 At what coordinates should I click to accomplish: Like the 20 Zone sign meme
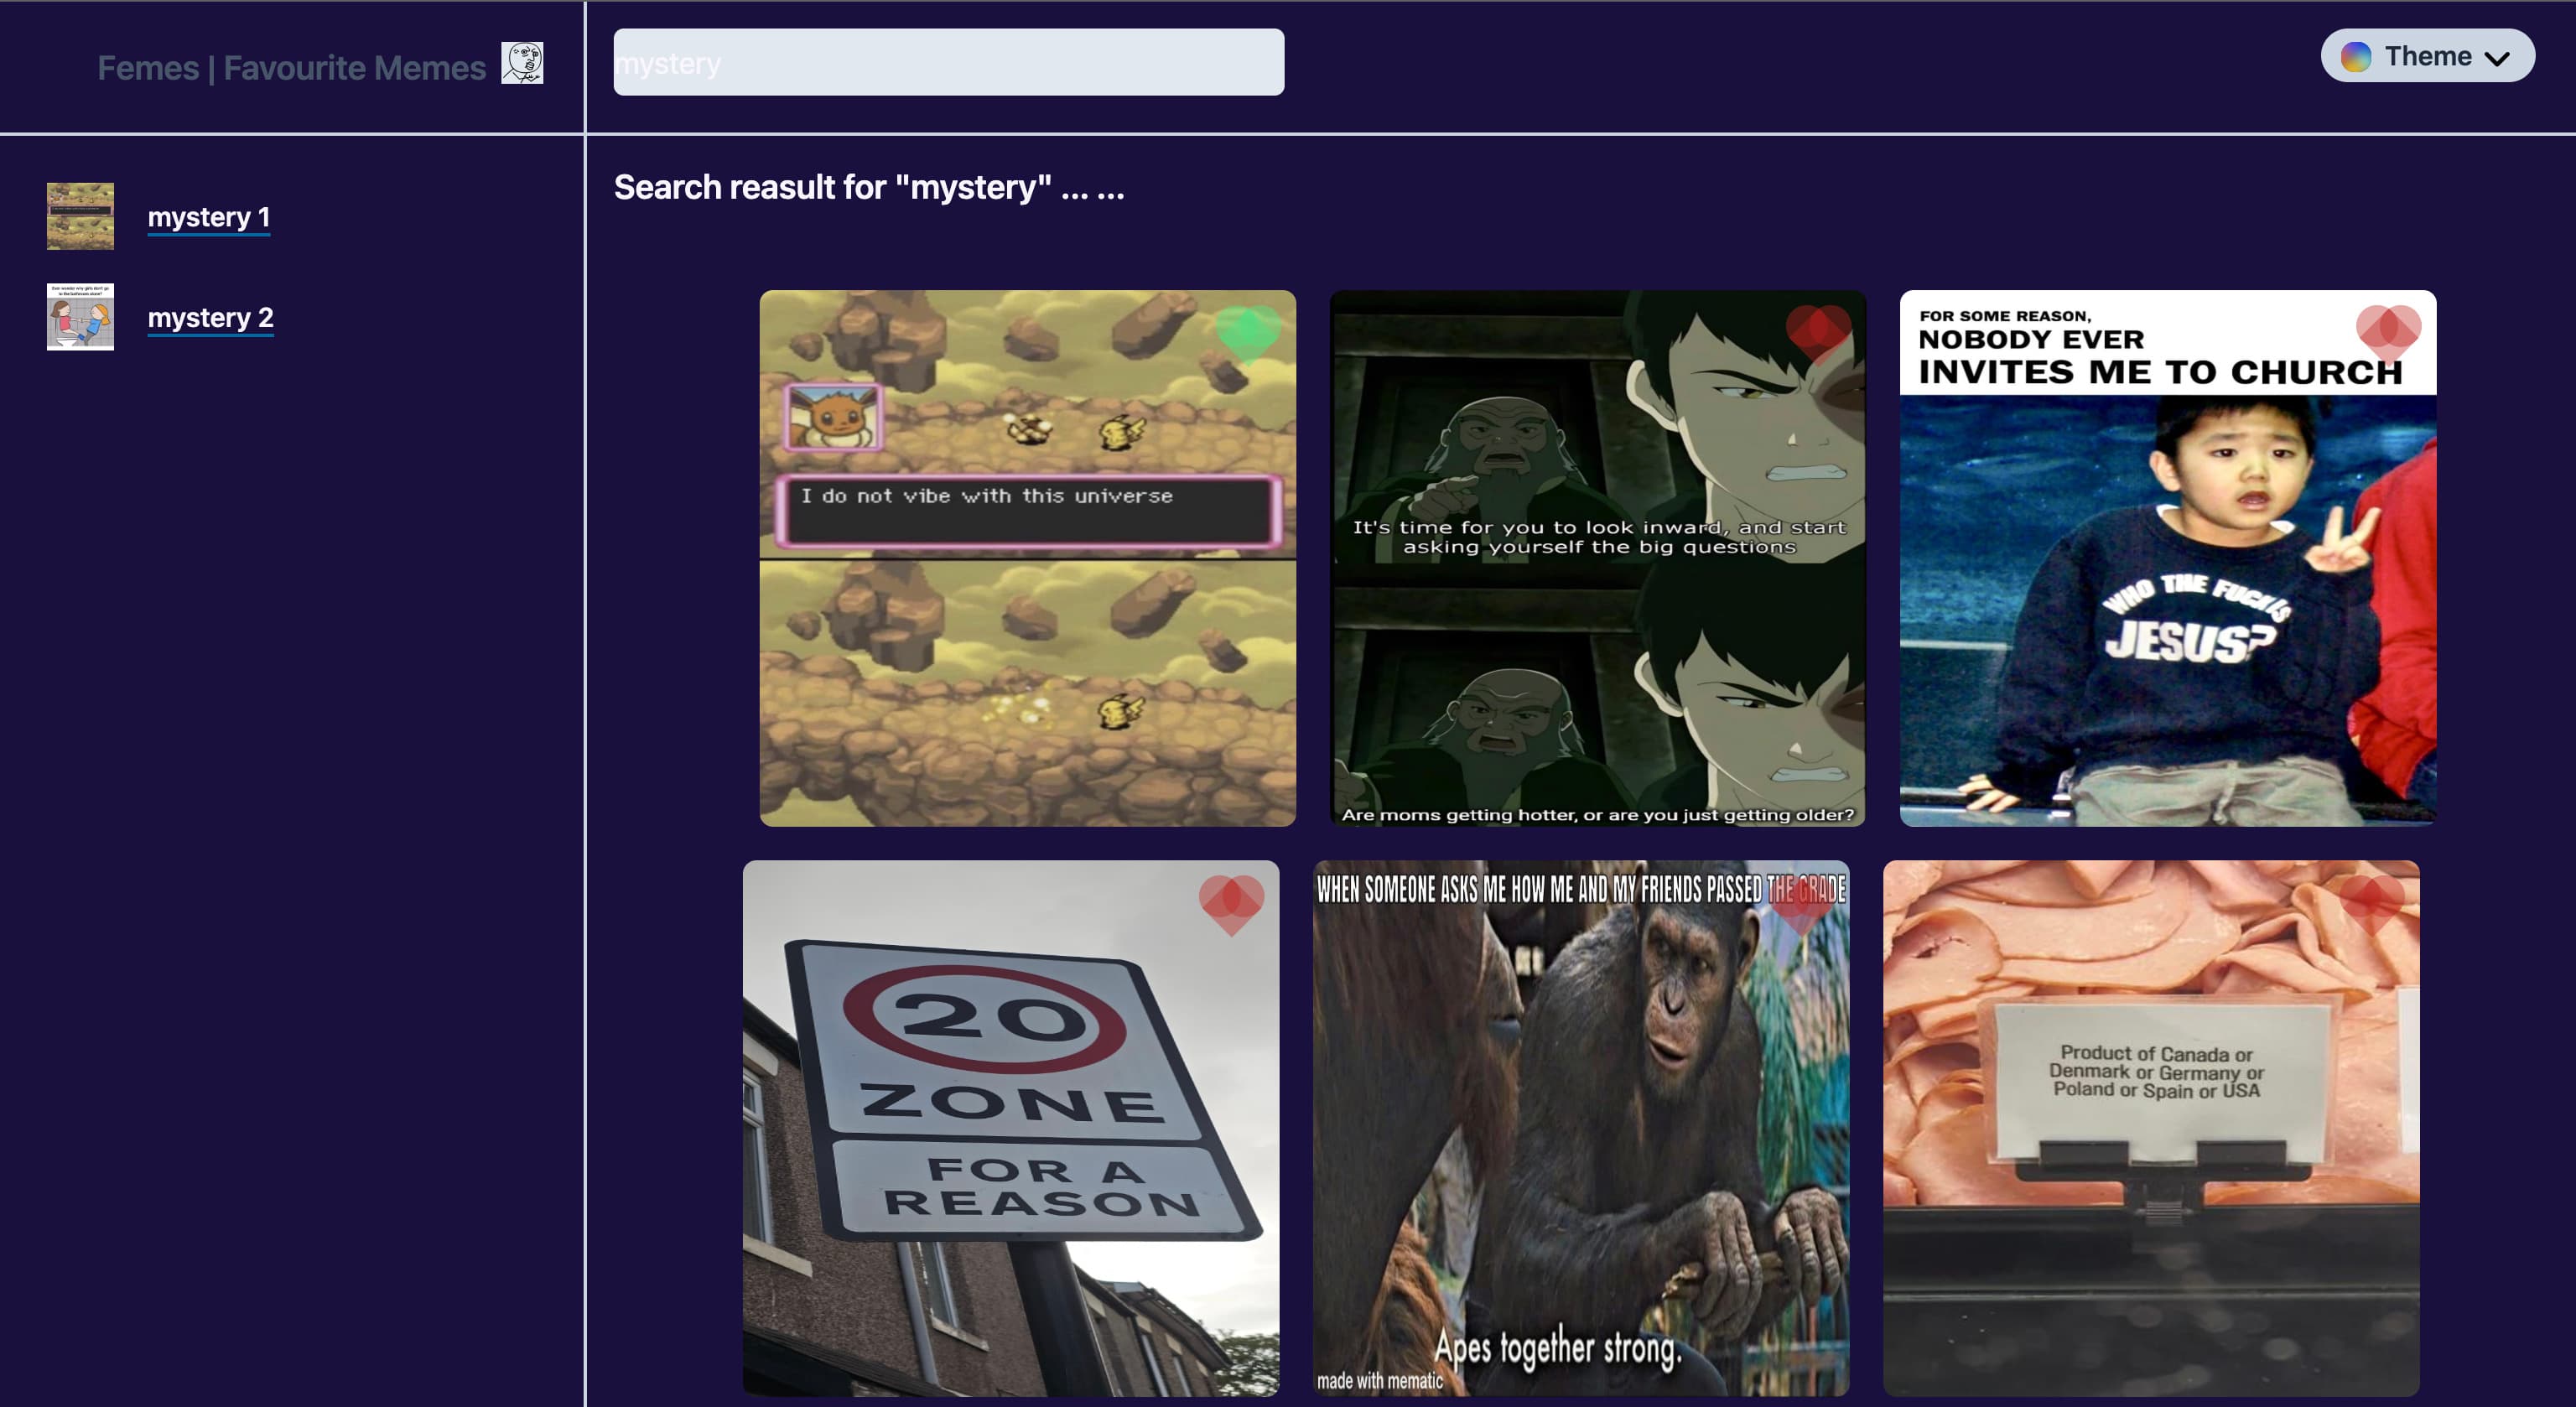pos(1231,903)
